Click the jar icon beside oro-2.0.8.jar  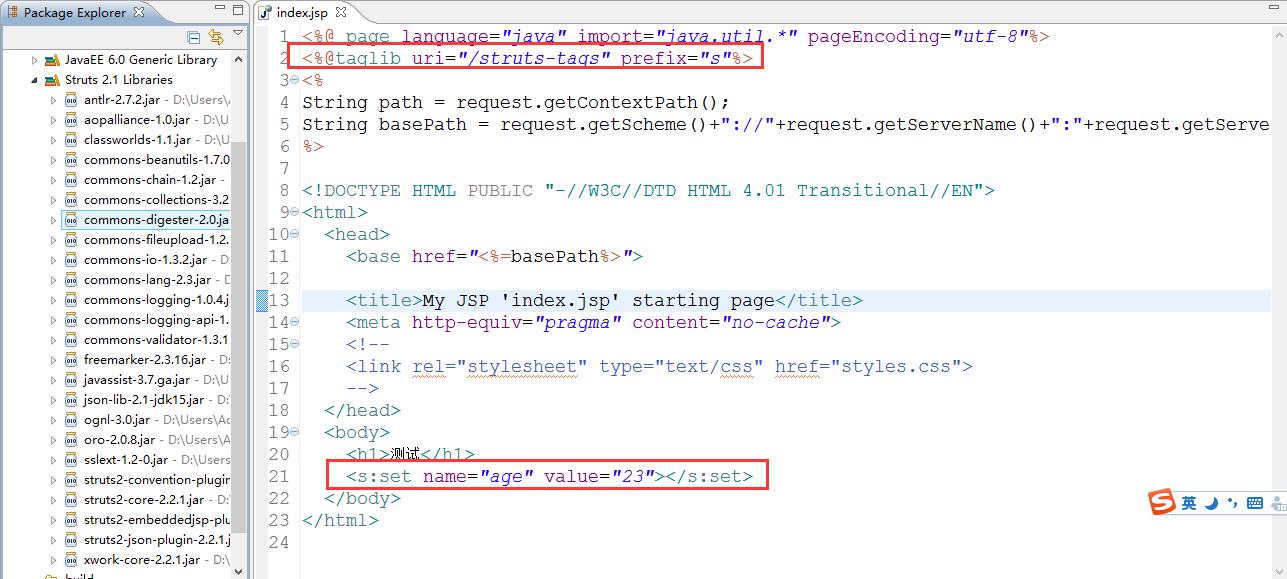point(72,440)
